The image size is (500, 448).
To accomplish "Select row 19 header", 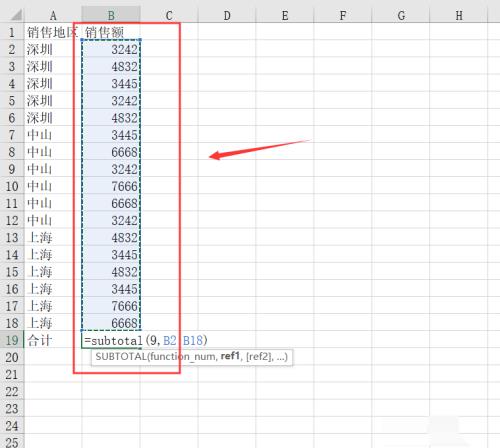I will pyautogui.click(x=12, y=340).
